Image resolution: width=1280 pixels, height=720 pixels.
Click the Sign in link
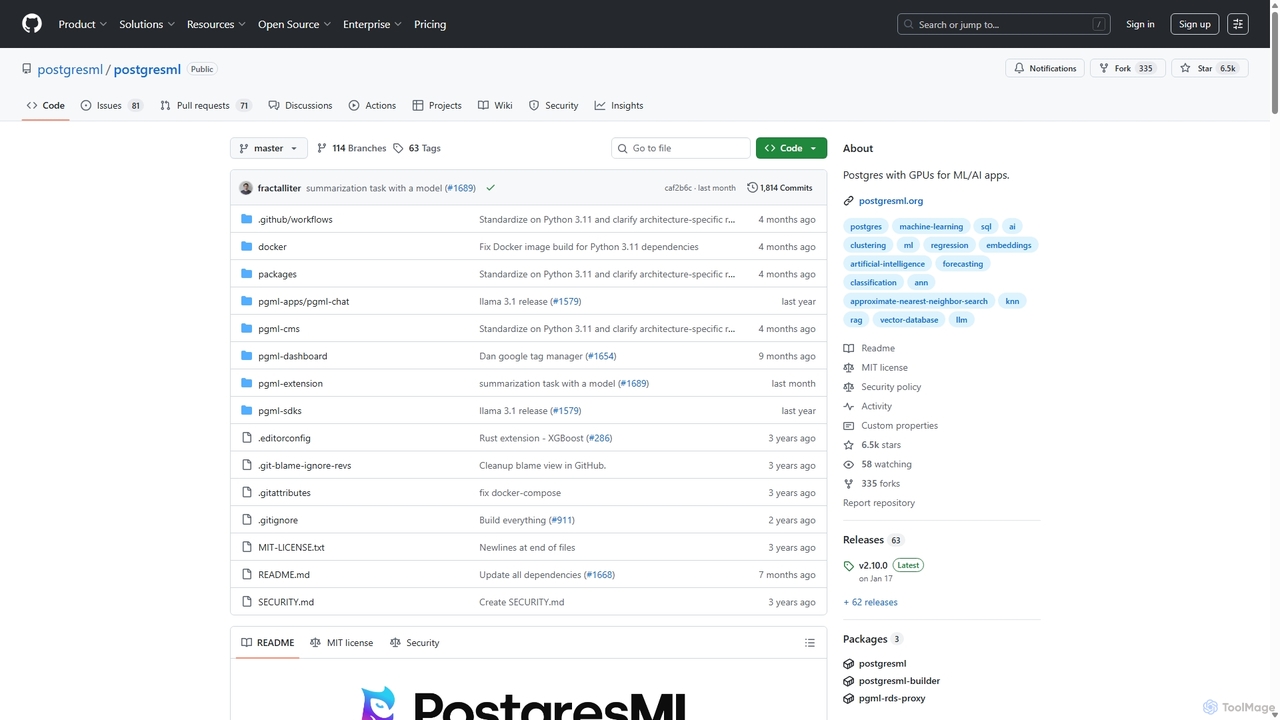(x=1140, y=24)
